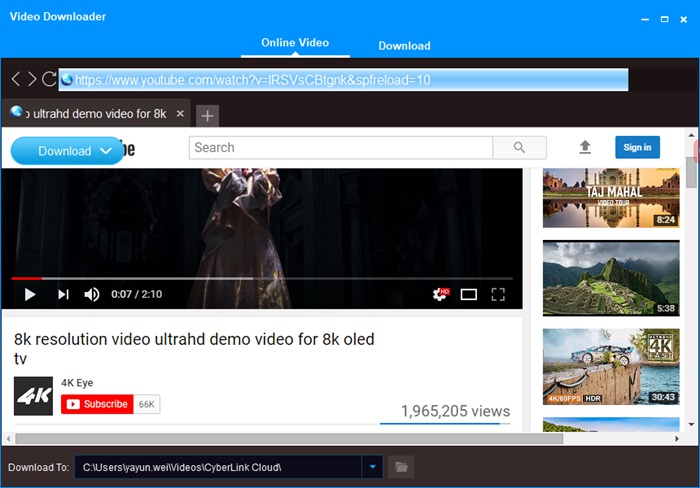Image resolution: width=700 pixels, height=488 pixels.
Task: Play the video
Action: click(x=30, y=294)
